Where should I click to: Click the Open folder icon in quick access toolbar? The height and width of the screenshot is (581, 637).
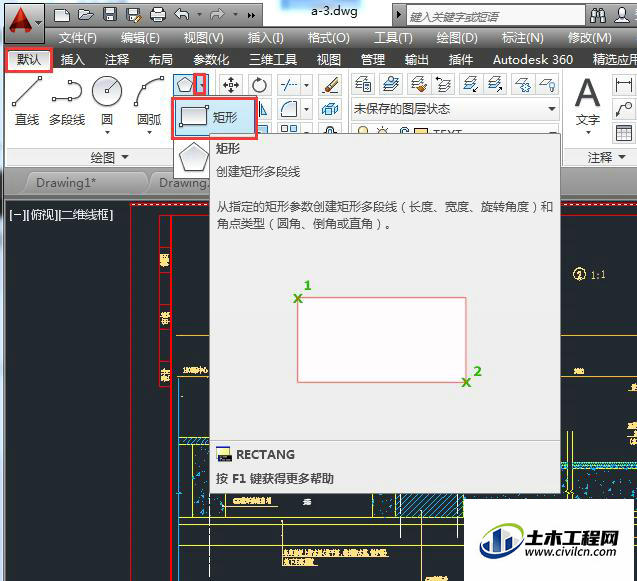(86, 15)
